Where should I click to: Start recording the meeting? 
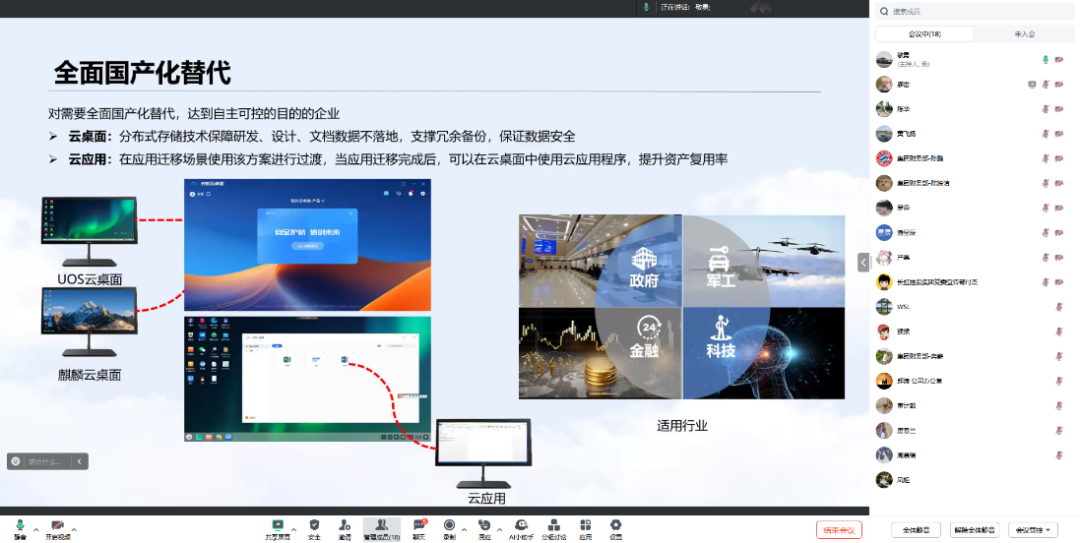449,529
